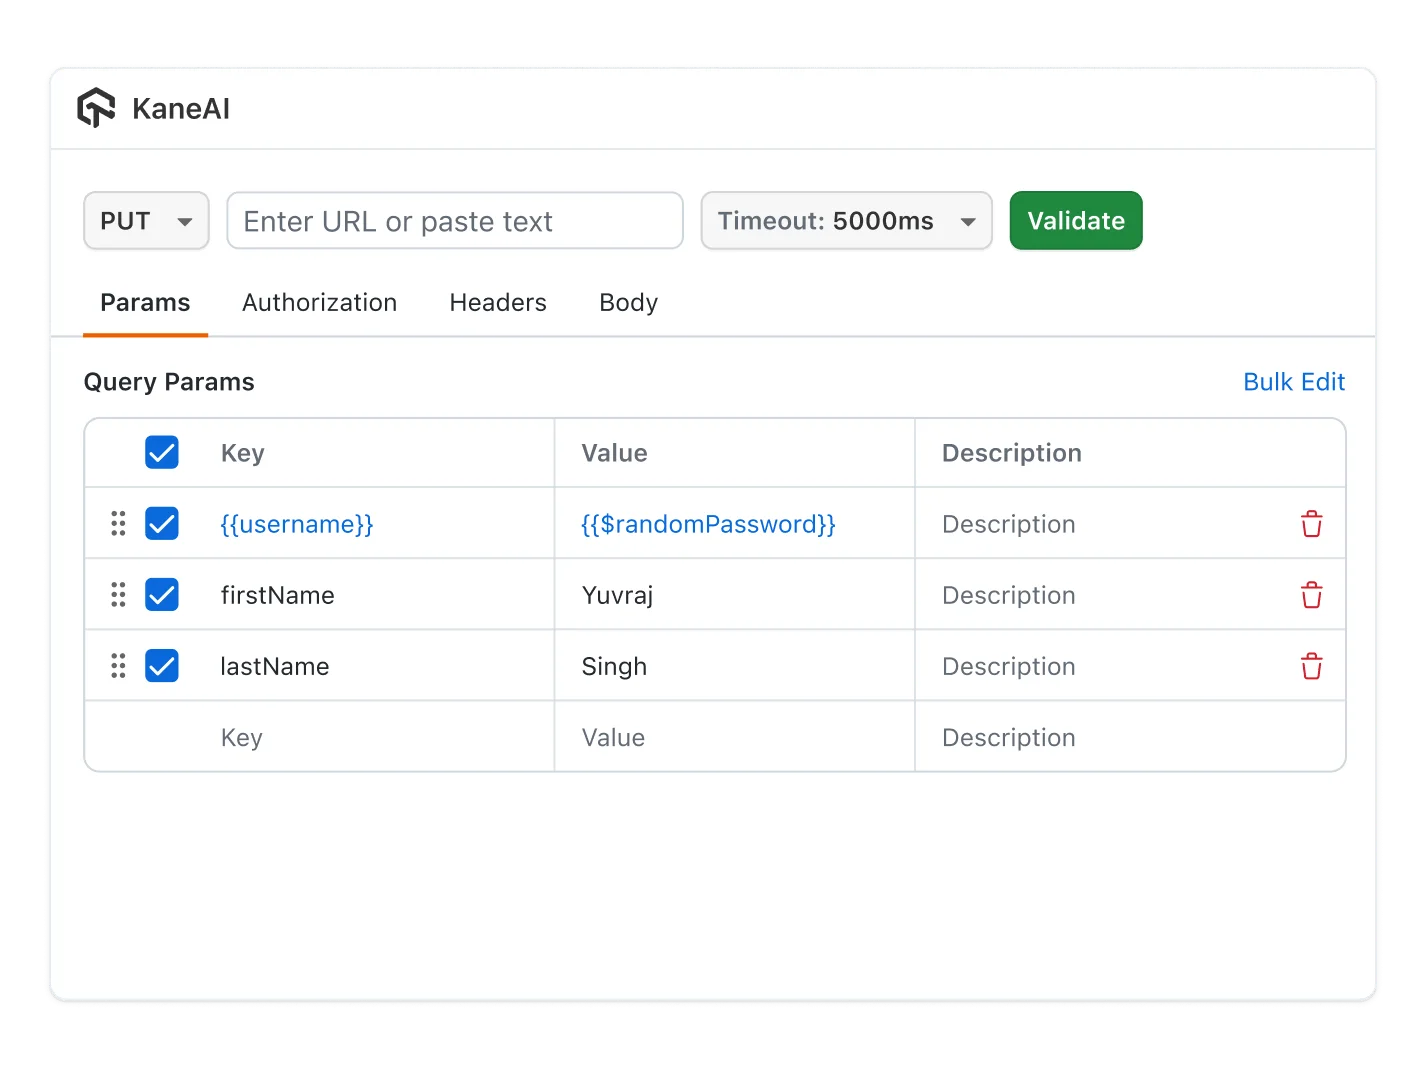This screenshot has width=1424, height=1068.
Task: Uncheck the select-all checkbox in table header
Action: tap(162, 452)
